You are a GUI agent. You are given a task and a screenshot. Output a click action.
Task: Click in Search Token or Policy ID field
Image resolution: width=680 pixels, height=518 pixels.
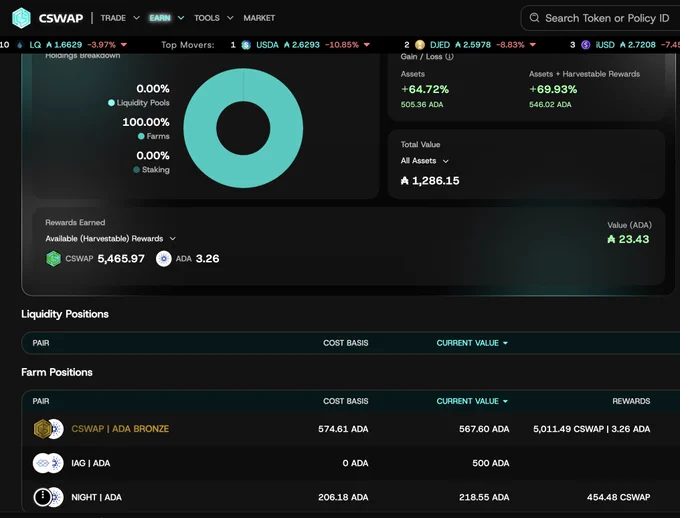(x=603, y=18)
